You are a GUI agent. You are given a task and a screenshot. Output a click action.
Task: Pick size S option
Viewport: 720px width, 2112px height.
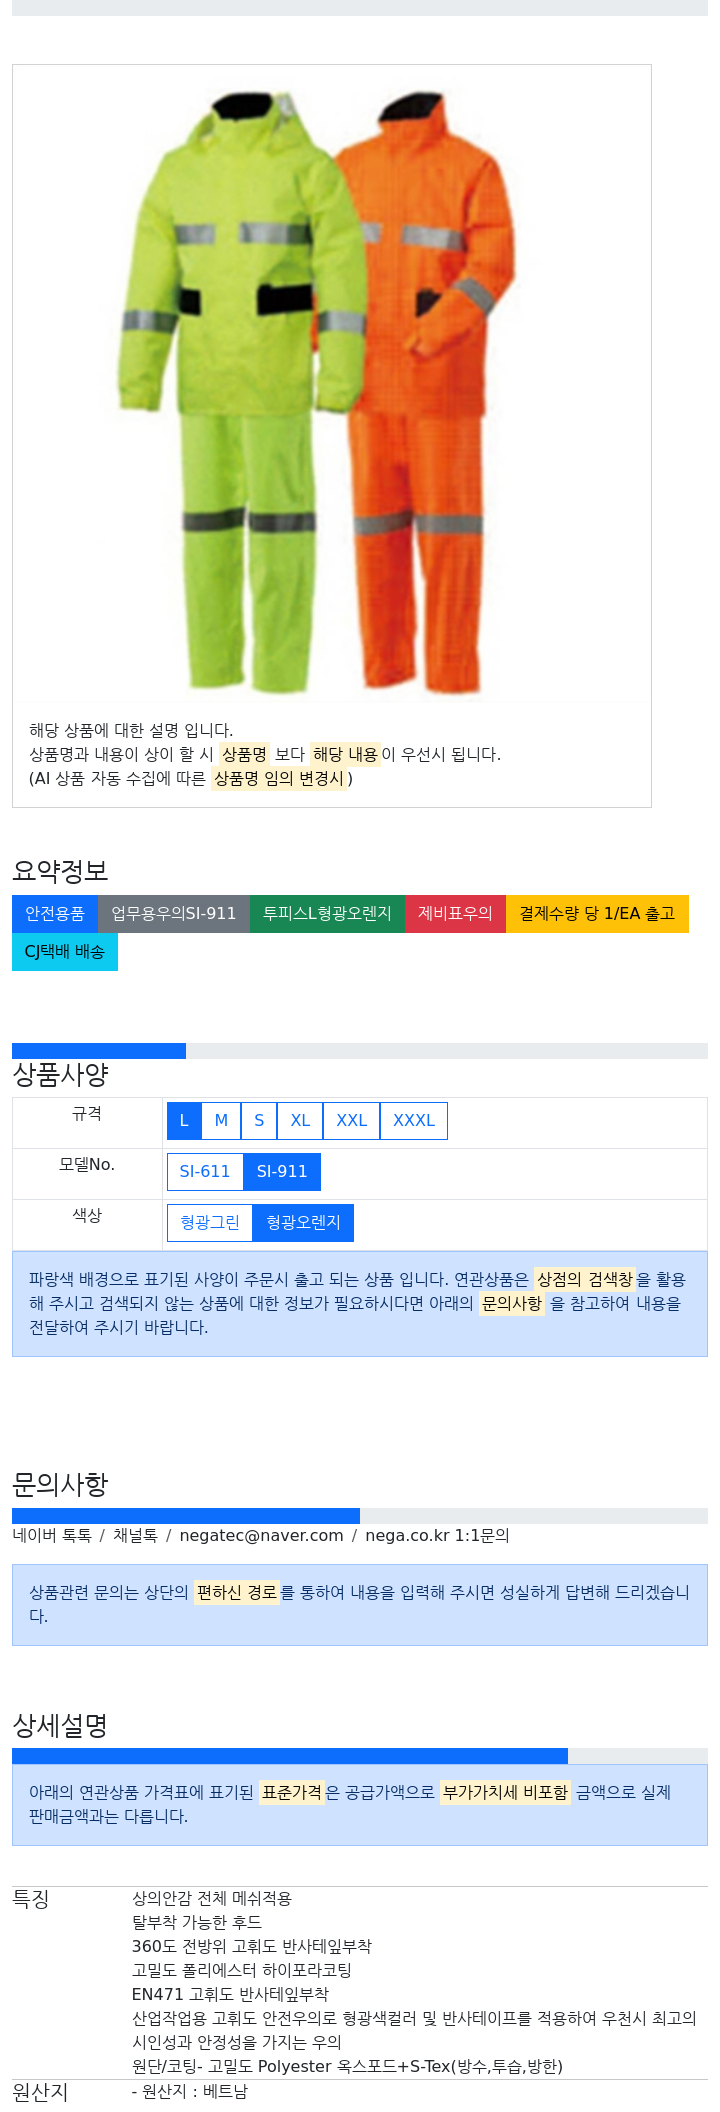click(259, 1120)
